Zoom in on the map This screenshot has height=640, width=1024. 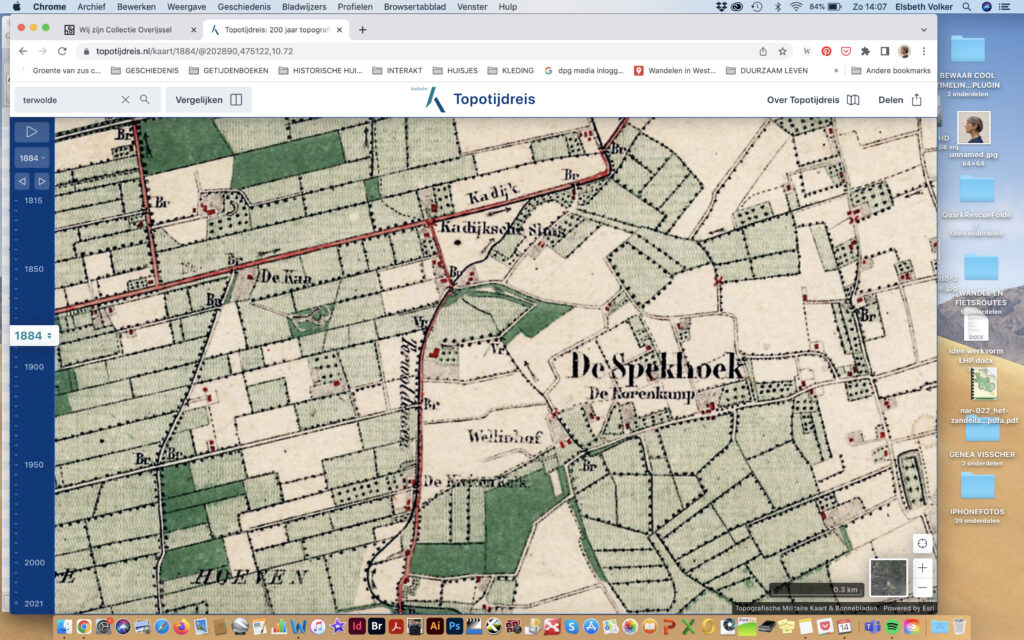(922, 567)
